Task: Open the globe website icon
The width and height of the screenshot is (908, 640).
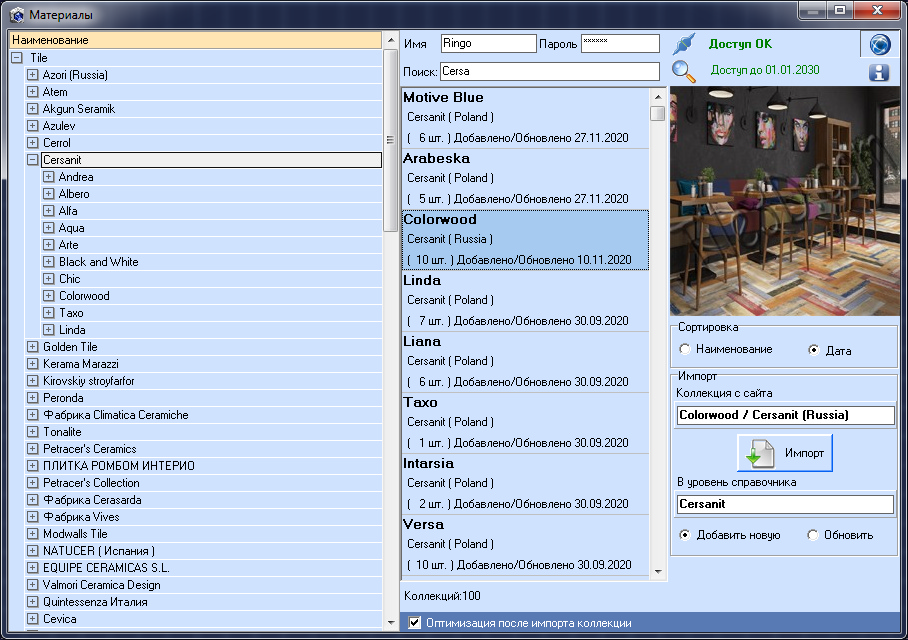Action: click(x=880, y=45)
